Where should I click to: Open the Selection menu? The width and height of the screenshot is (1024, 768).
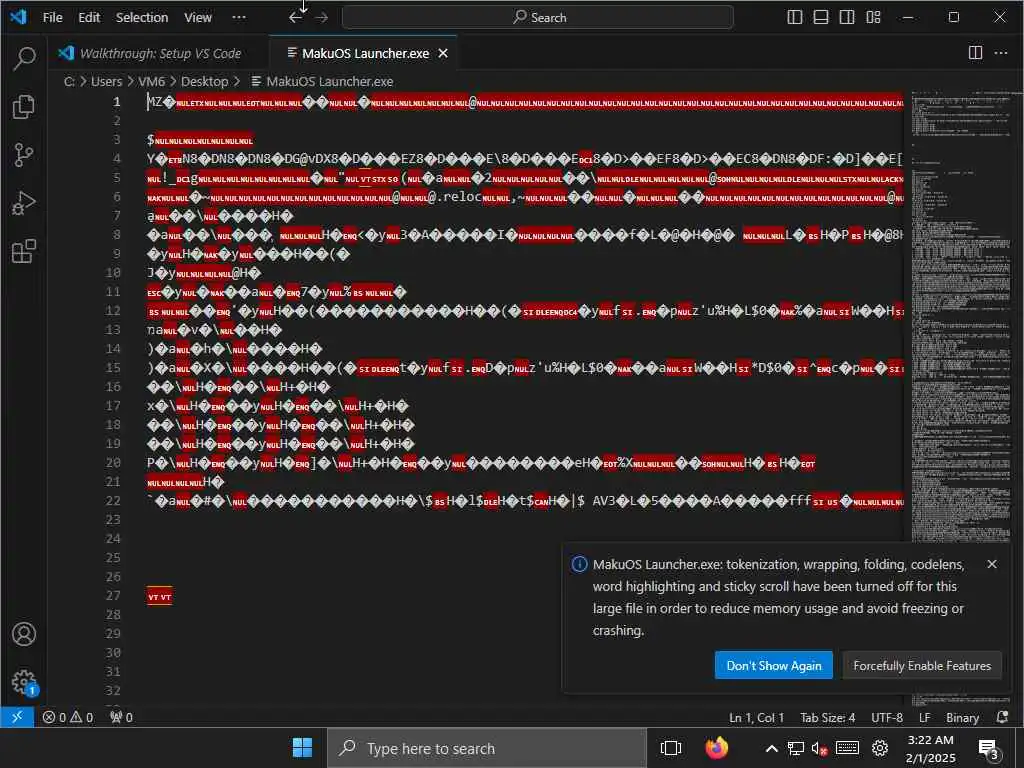click(x=142, y=18)
